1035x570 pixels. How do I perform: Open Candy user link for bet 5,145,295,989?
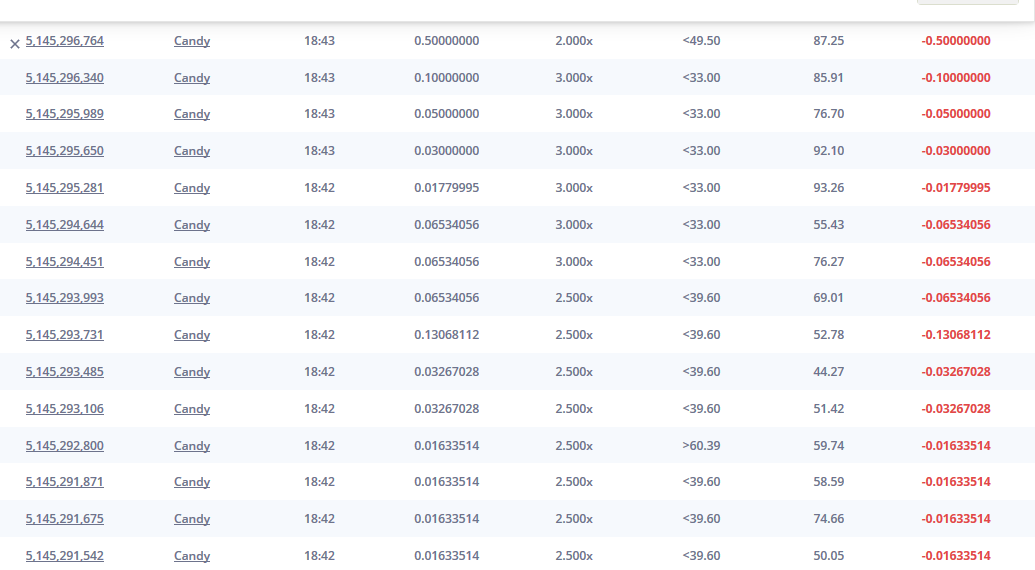point(192,114)
